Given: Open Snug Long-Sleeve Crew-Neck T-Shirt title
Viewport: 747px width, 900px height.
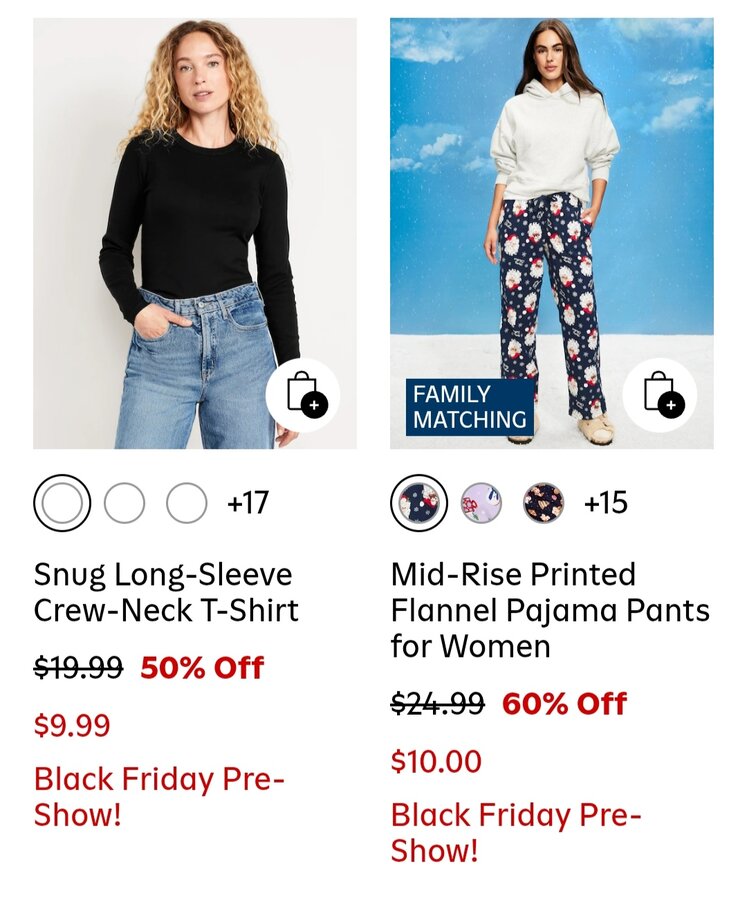Looking at the screenshot, I should [x=166, y=592].
